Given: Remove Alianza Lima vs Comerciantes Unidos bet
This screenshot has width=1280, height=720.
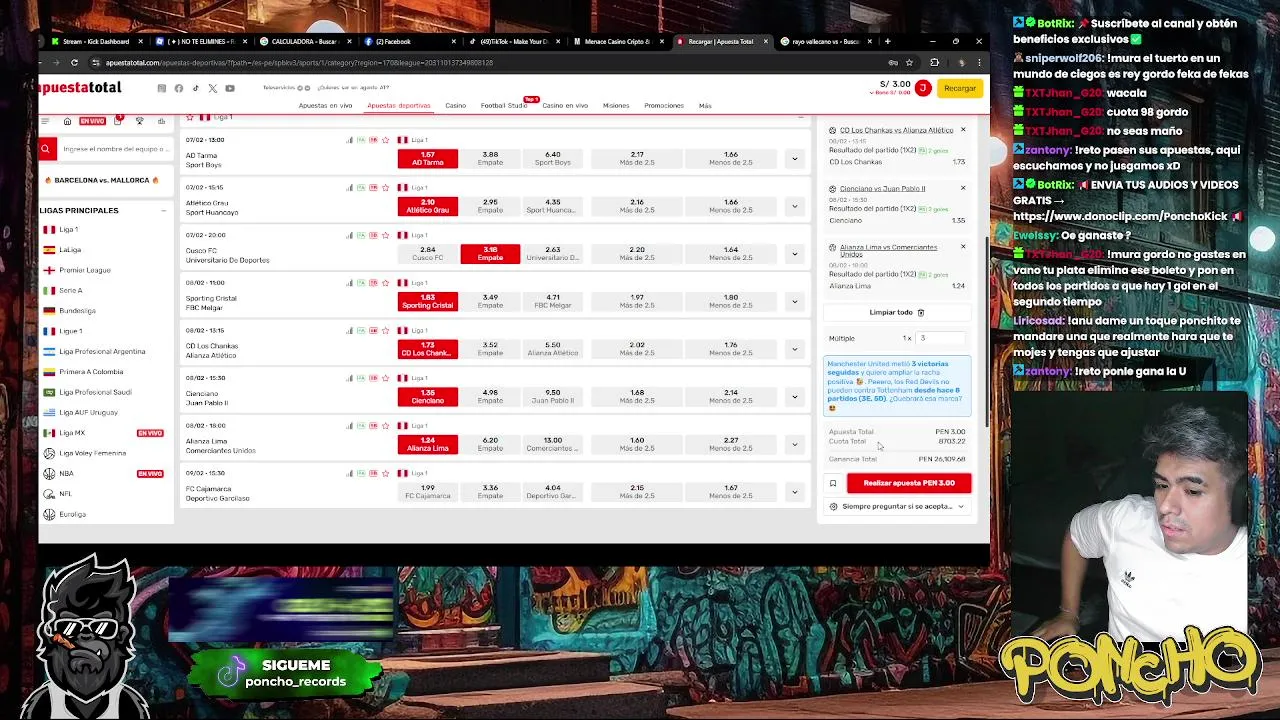Looking at the screenshot, I should coord(963,246).
